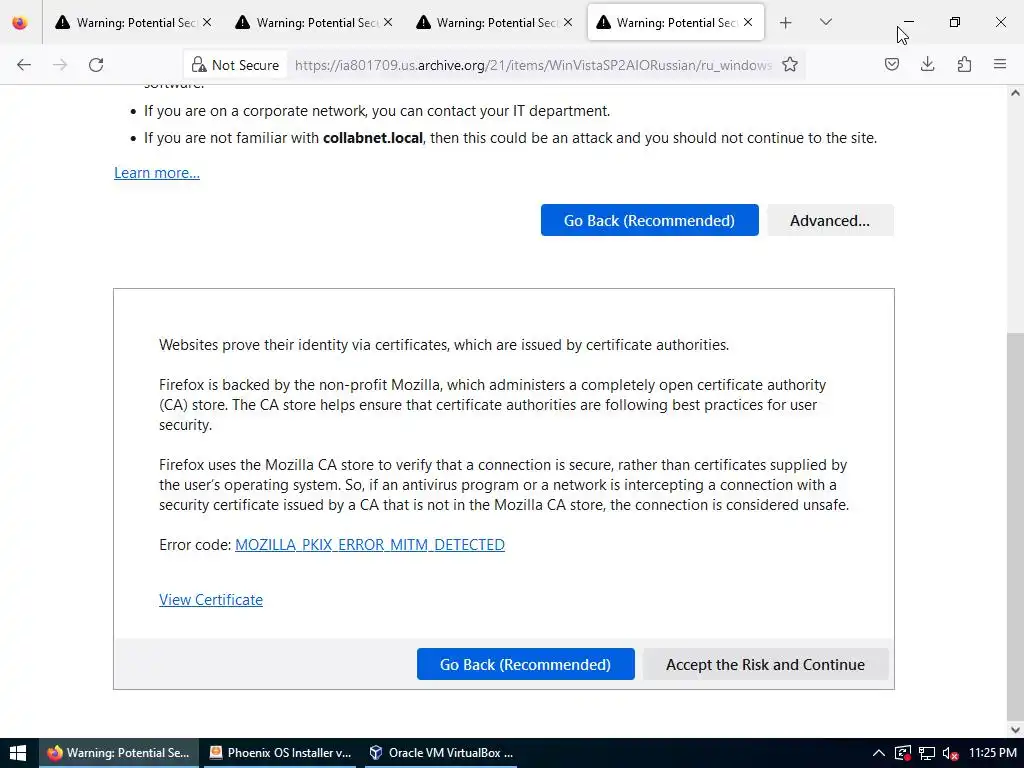The width and height of the screenshot is (1024, 768).
Task: Open a new tab with plus button
Action: (786, 23)
